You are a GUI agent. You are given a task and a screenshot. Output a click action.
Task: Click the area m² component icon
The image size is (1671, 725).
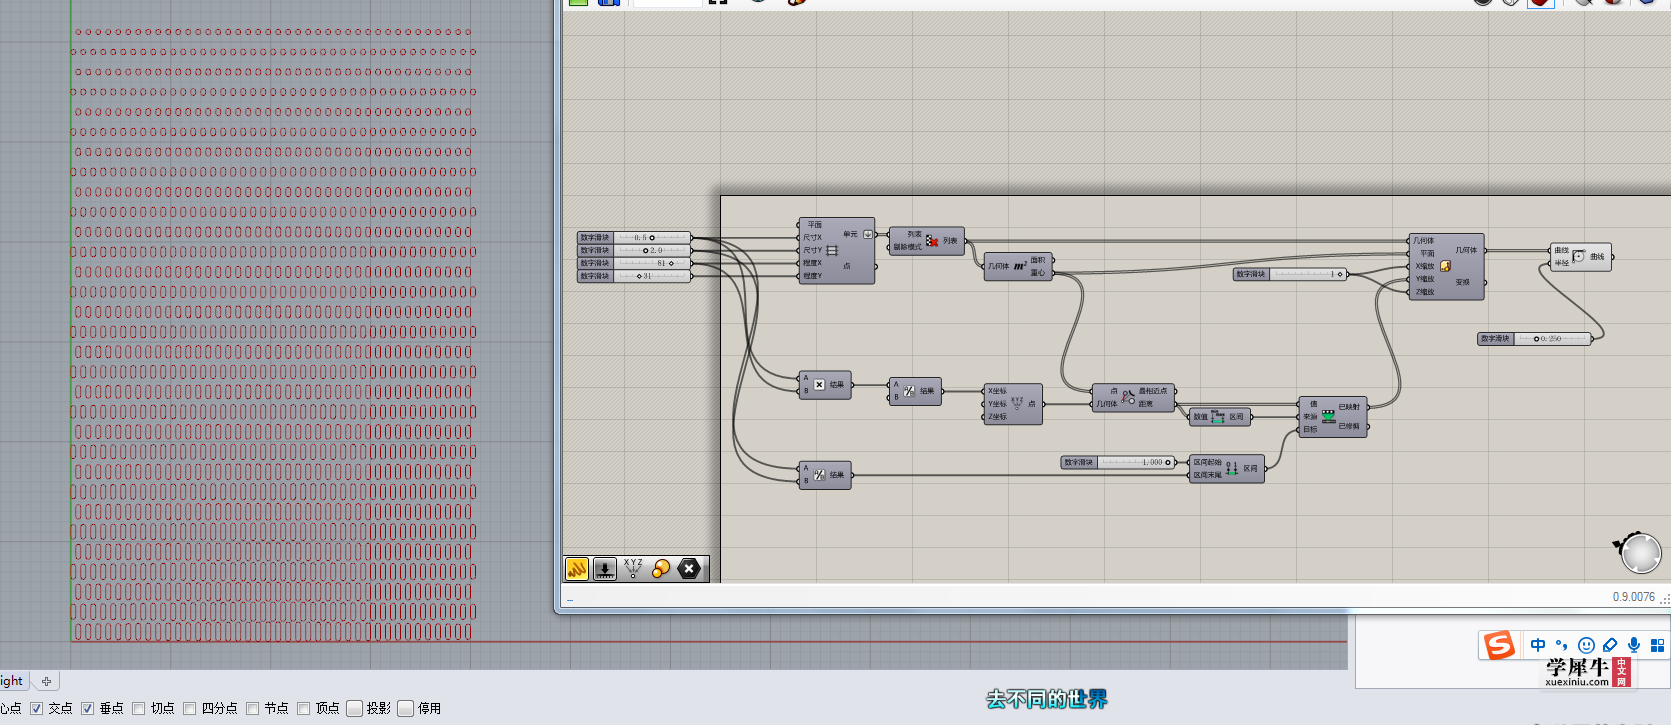1020,266
